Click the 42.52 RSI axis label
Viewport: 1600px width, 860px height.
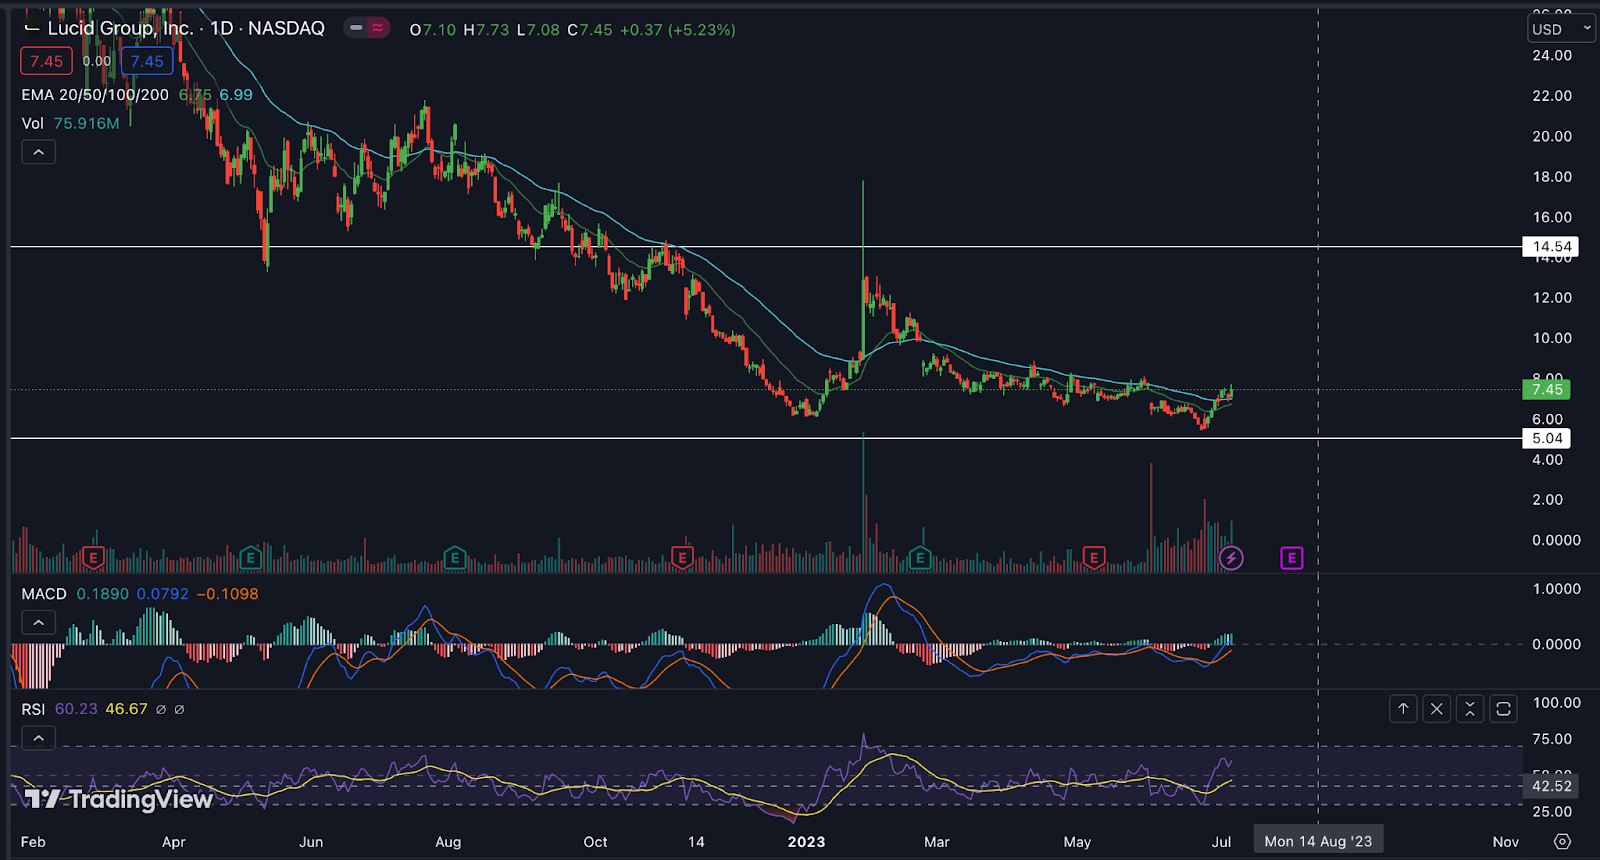click(1551, 786)
